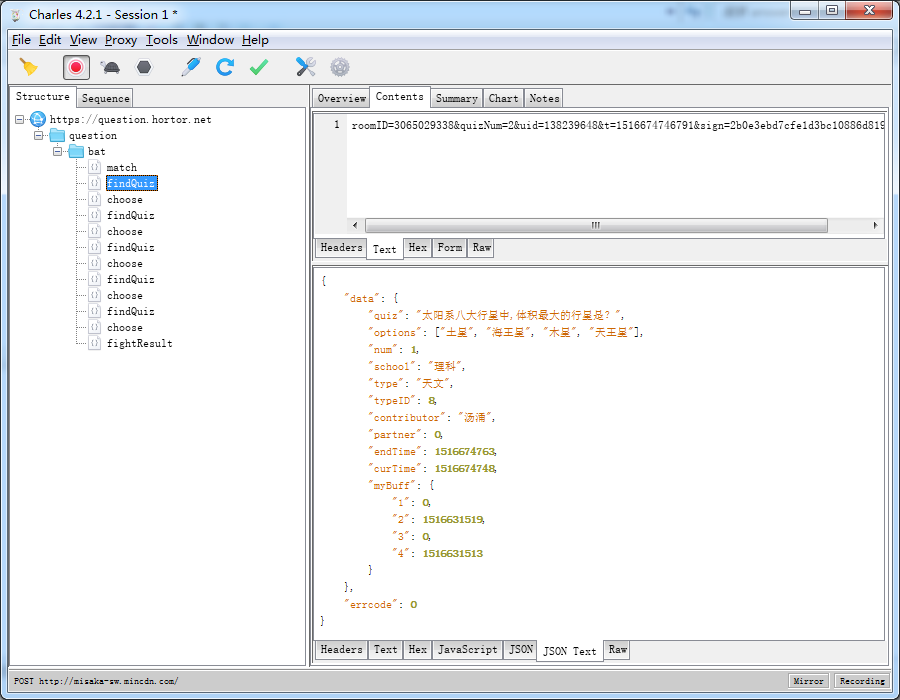Click the POST misaka-sw.mincdn.com status text
The image size is (900, 700).
point(96,681)
